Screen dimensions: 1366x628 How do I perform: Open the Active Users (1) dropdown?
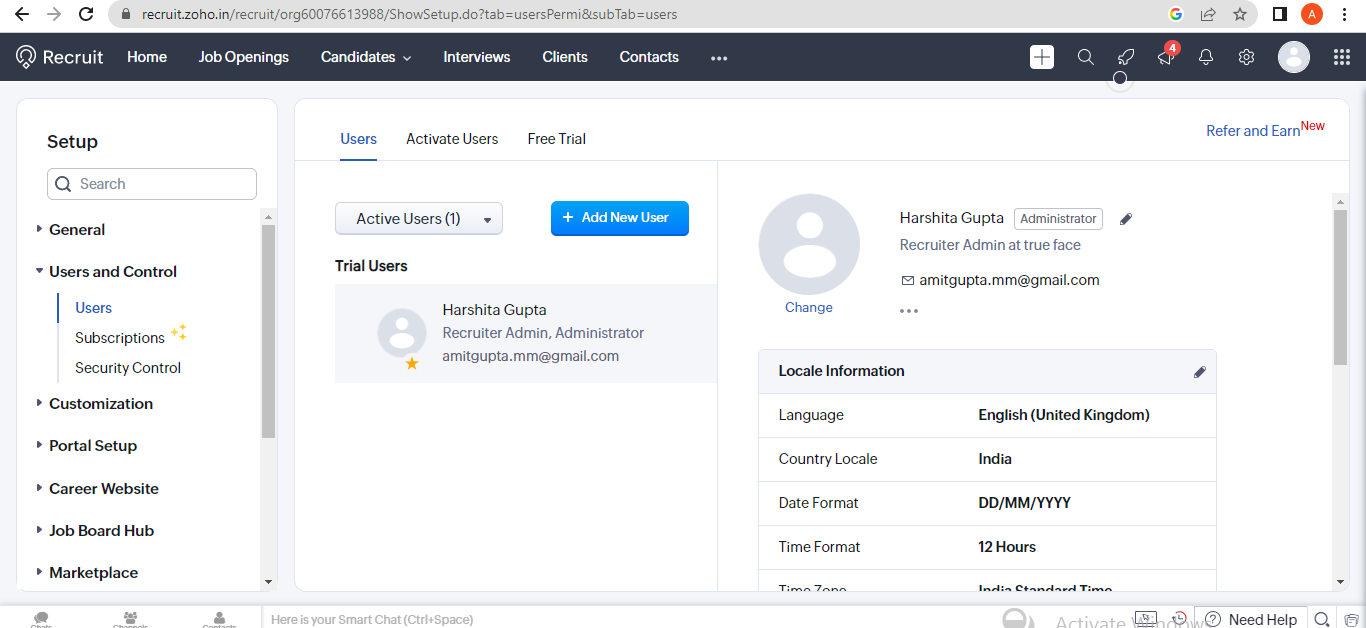coord(419,219)
